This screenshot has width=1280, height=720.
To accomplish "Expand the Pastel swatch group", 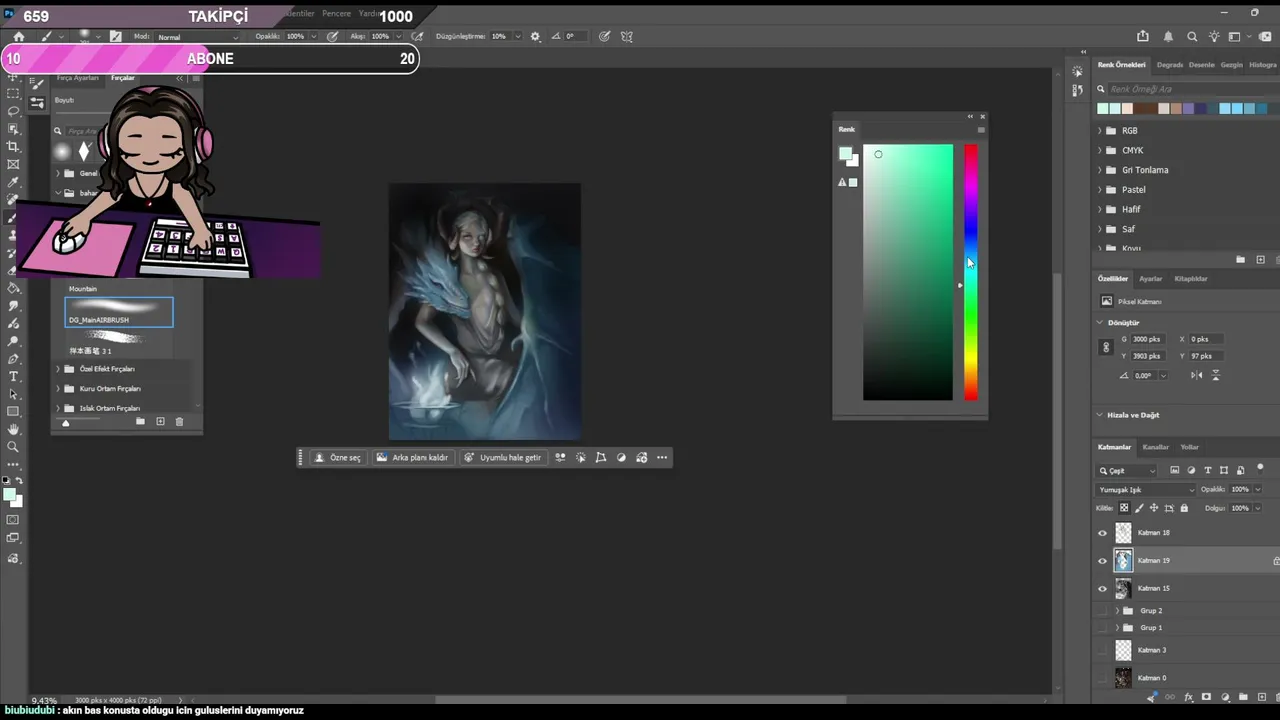I will point(1100,190).
